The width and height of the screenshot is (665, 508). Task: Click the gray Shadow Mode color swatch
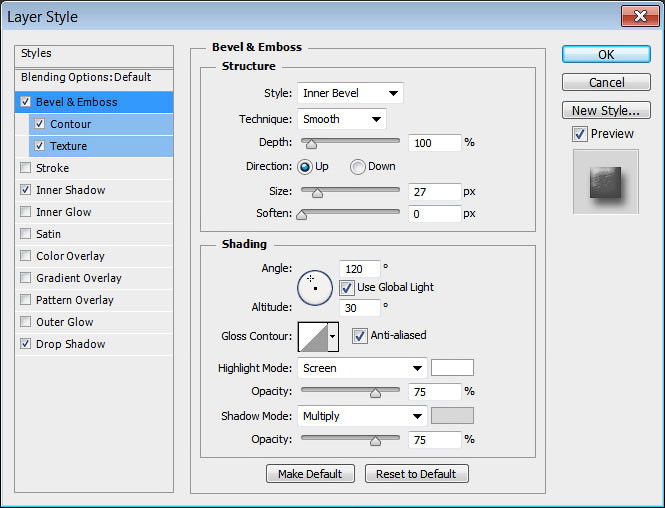click(x=452, y=416)
